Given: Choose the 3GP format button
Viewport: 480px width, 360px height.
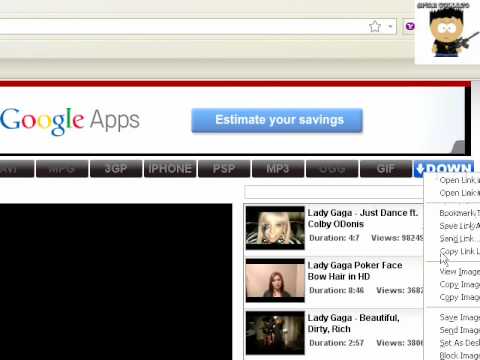Looking at the screenshot, I should point(116,169).
